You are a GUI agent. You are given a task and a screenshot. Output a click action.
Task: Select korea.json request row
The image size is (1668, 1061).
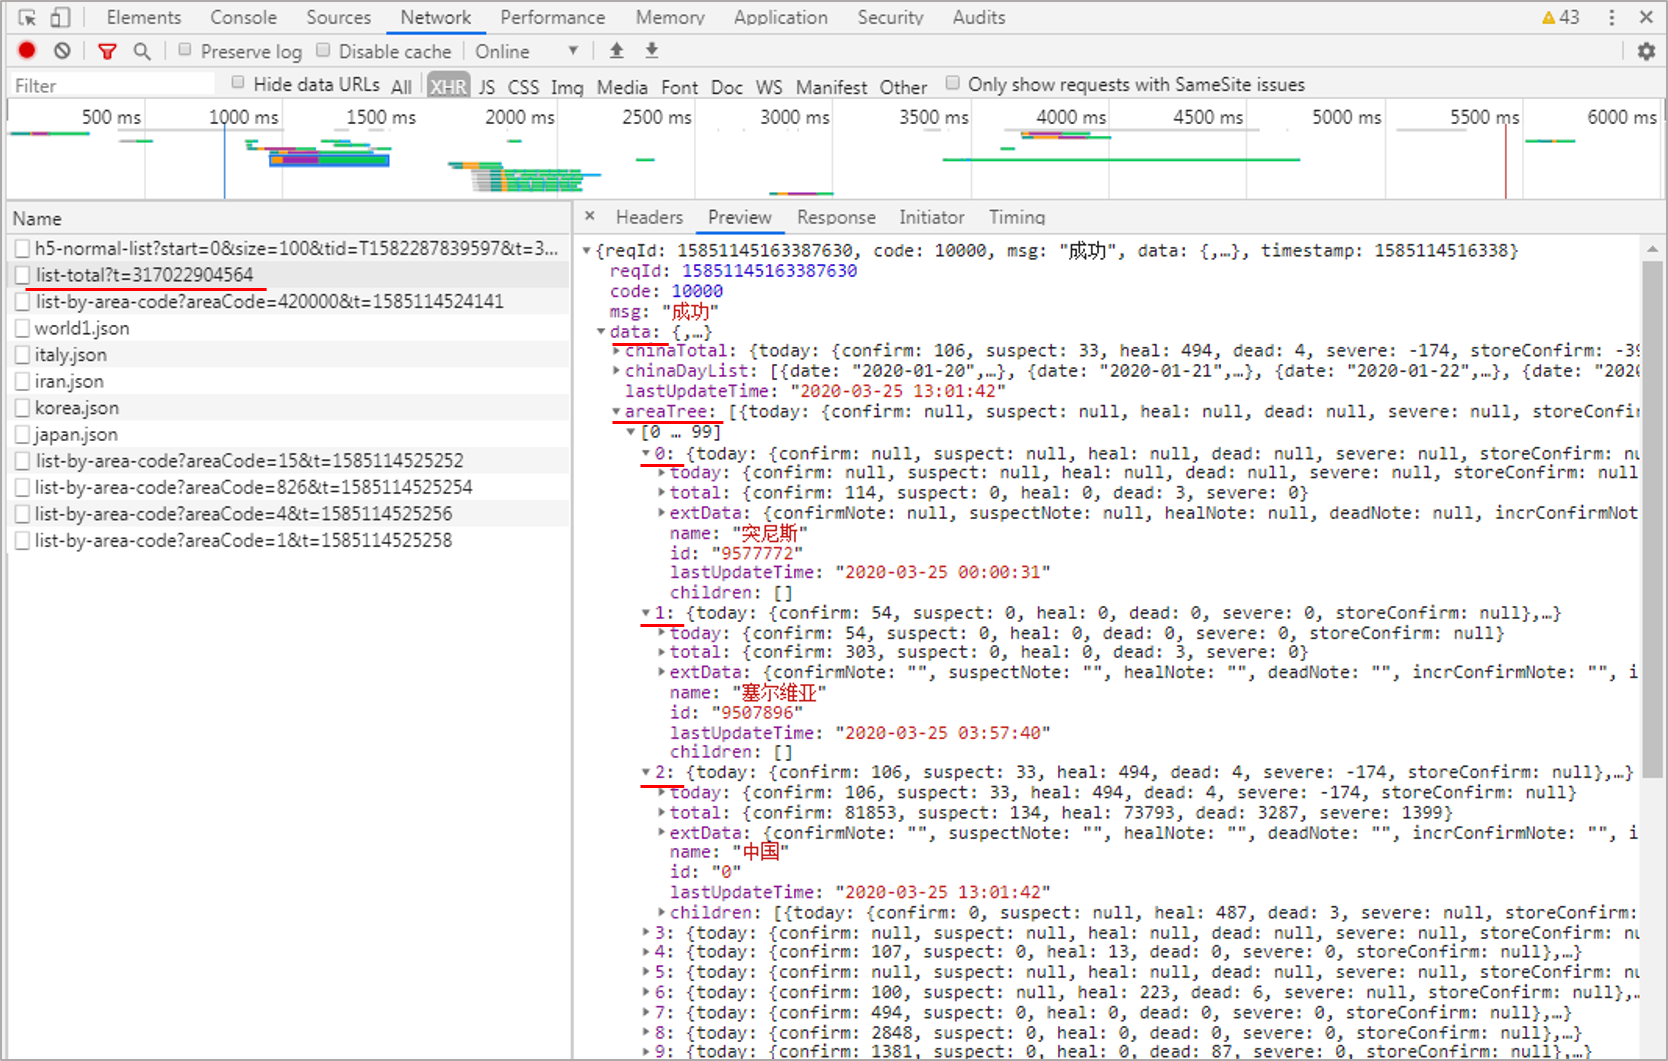tap(288, 408)
